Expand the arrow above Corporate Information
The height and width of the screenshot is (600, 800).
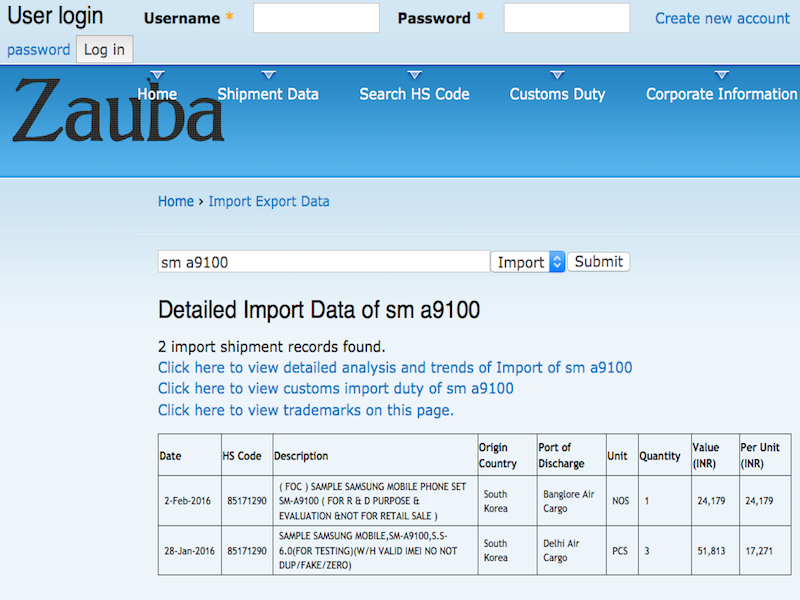721,76
